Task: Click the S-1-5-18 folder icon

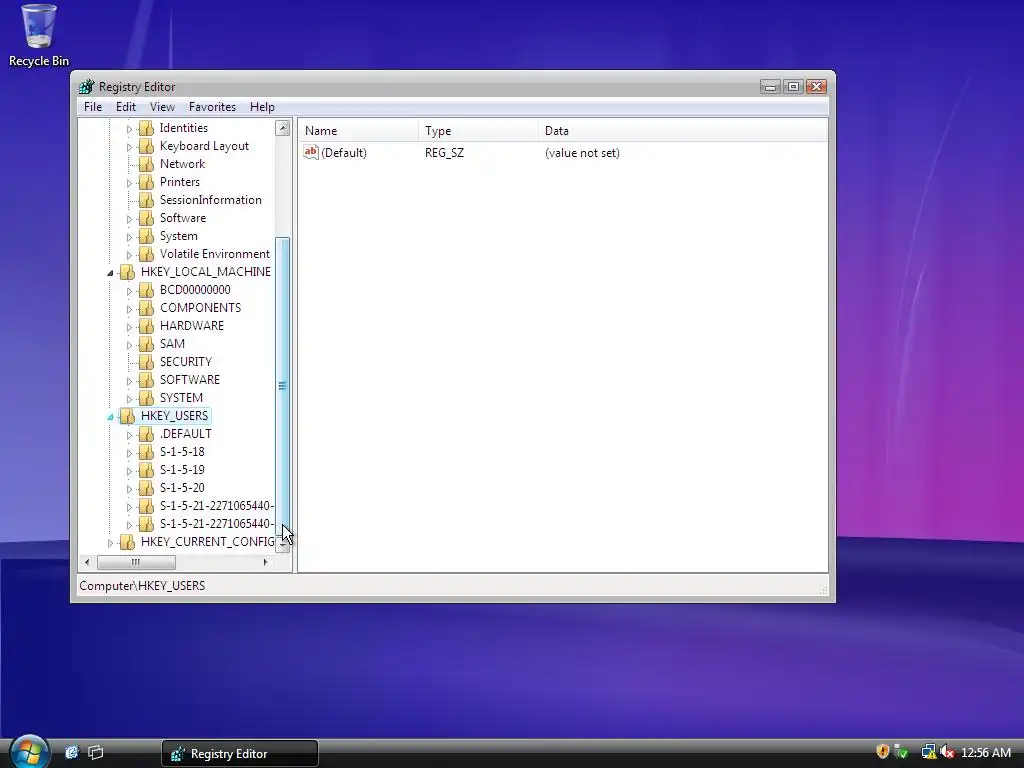Action: click(146, 452)
